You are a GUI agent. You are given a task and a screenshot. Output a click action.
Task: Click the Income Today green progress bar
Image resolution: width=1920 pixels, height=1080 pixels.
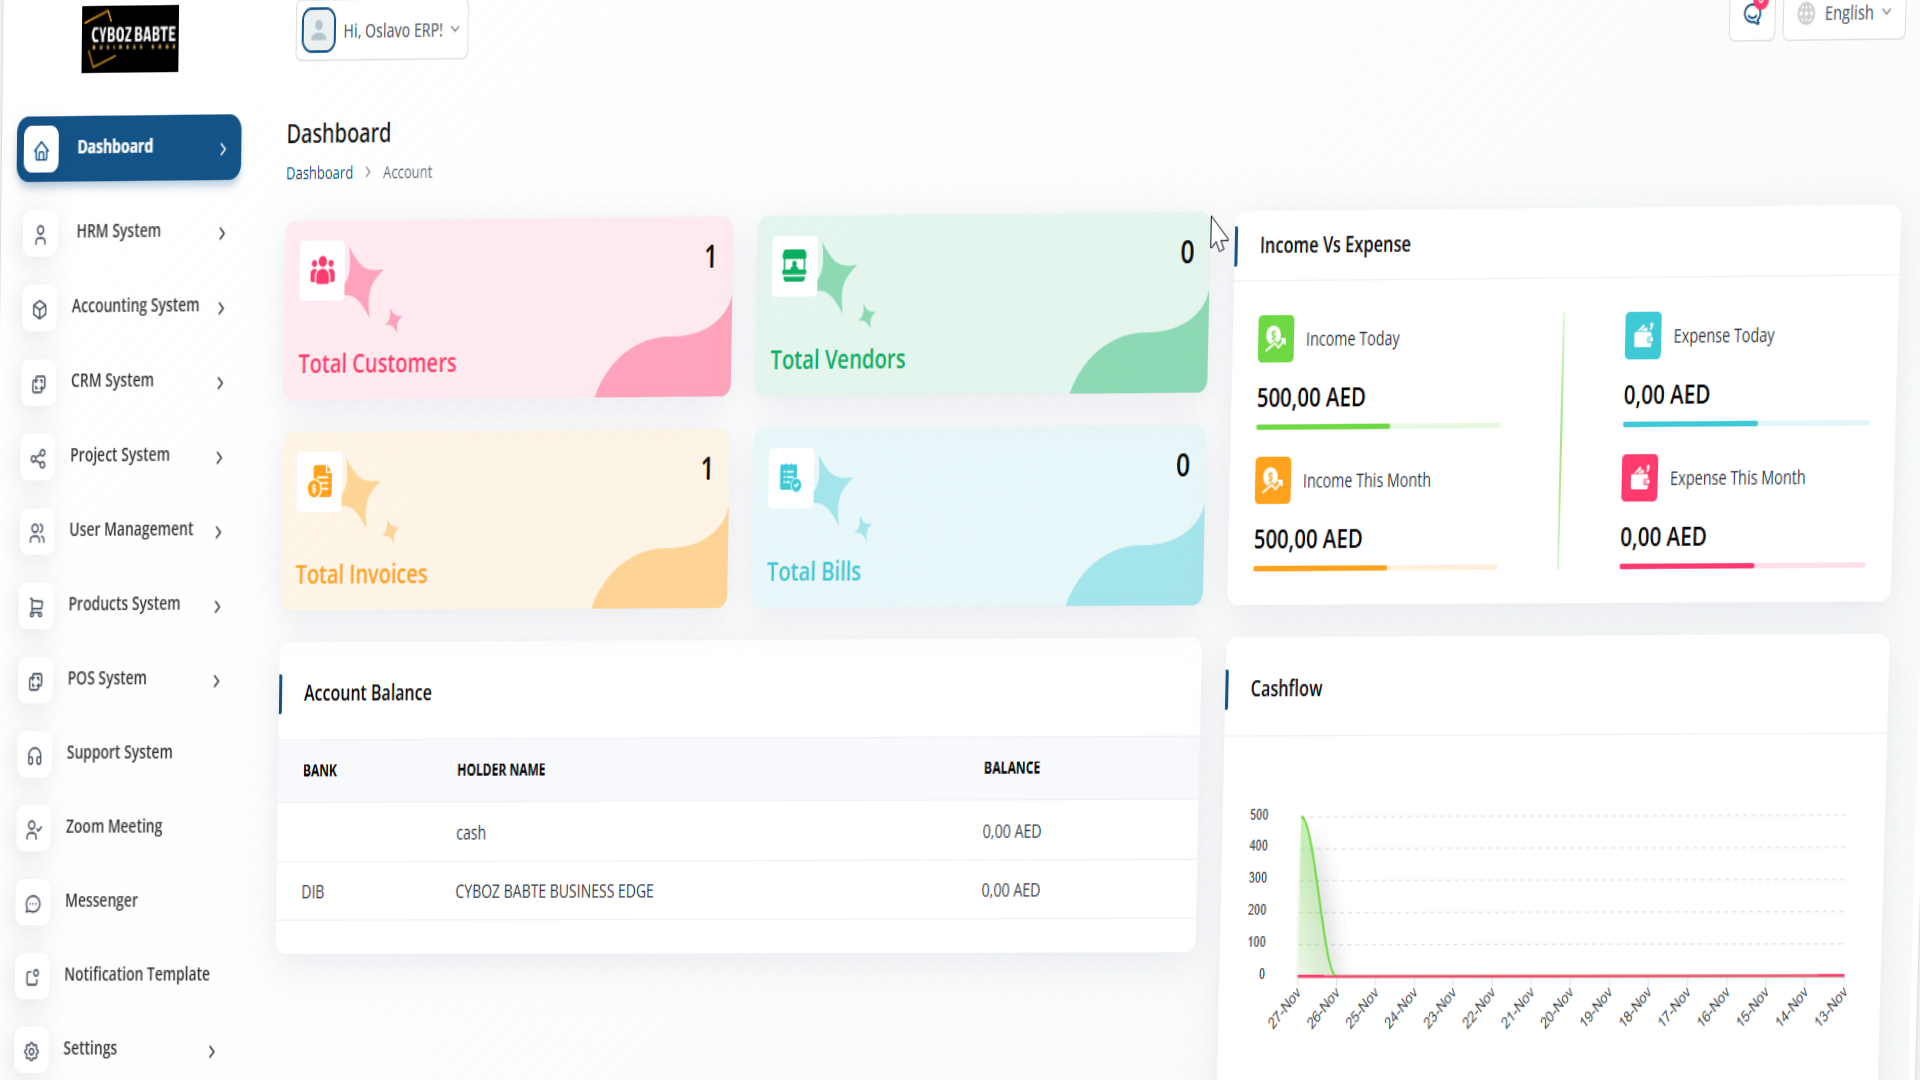coord(1322,427)
